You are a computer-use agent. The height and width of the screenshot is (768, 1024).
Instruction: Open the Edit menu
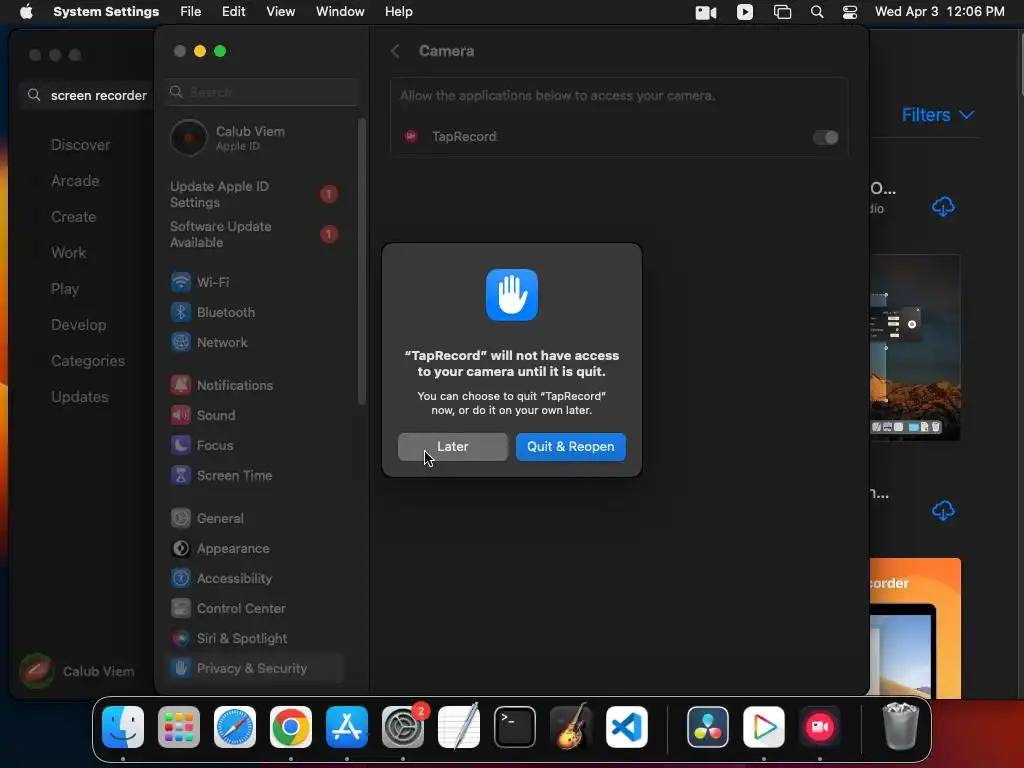pos(233,12)
